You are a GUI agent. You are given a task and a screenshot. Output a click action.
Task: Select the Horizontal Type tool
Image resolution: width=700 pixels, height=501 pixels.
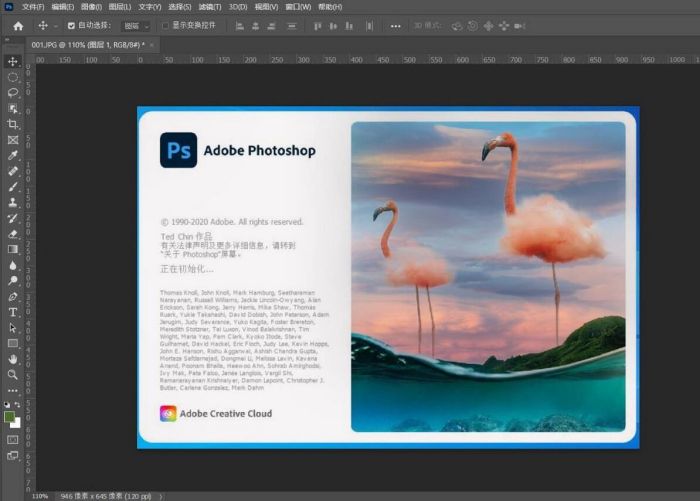[x=13, y=312]
